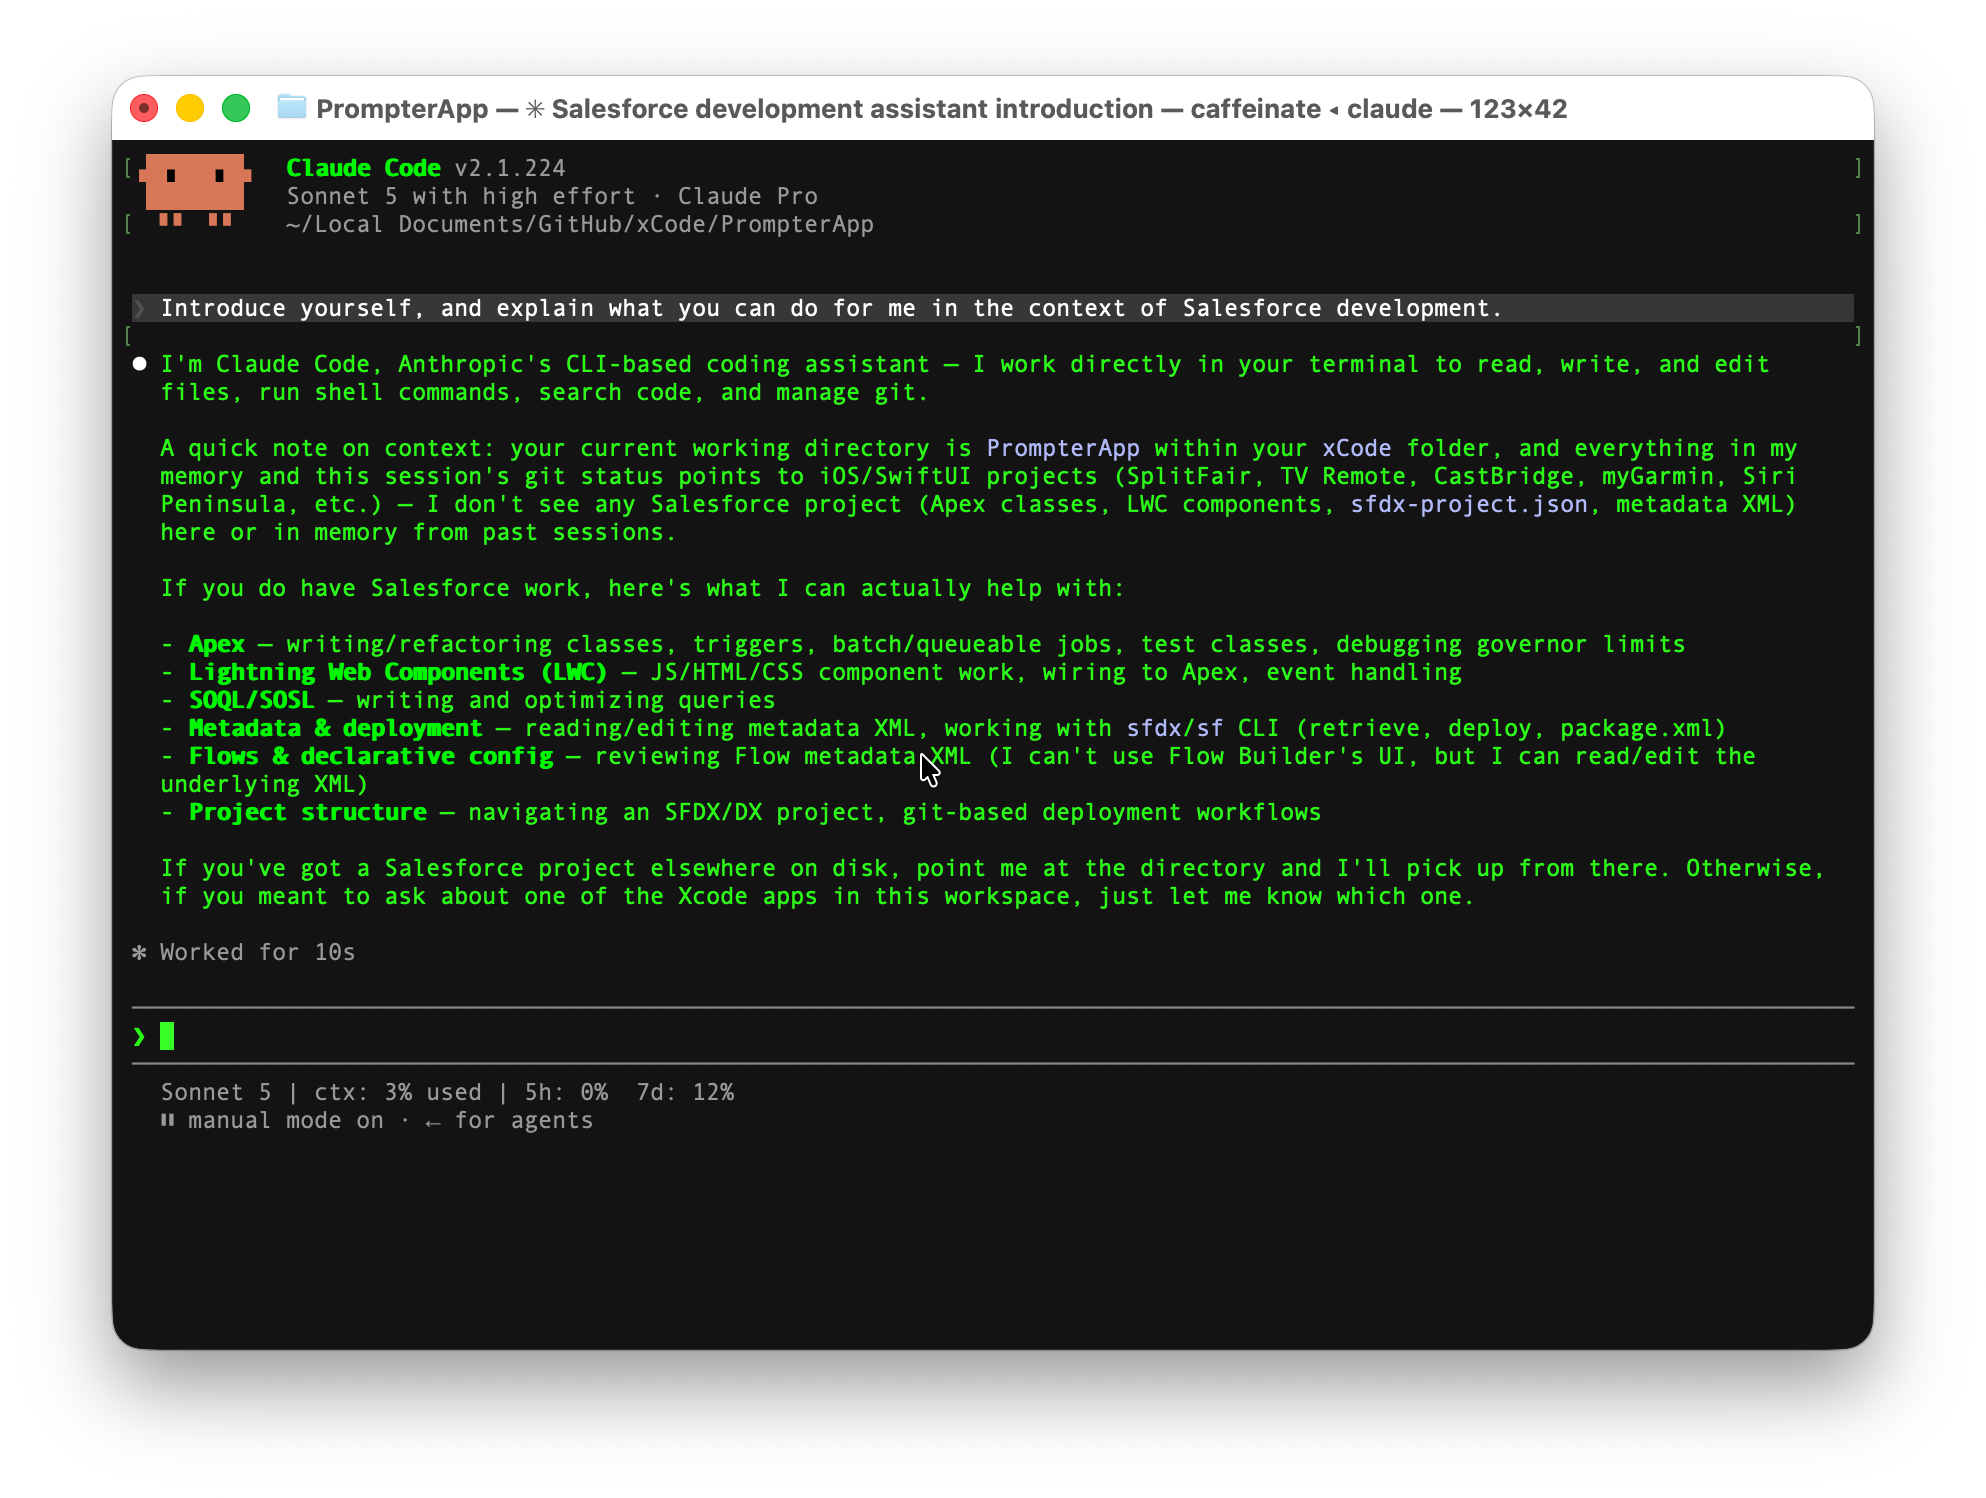The width and height of the screenshot is (1986, 1498).
Task: Click 'Sonnet 5' in the status line
Action: tap(216, 1092)
